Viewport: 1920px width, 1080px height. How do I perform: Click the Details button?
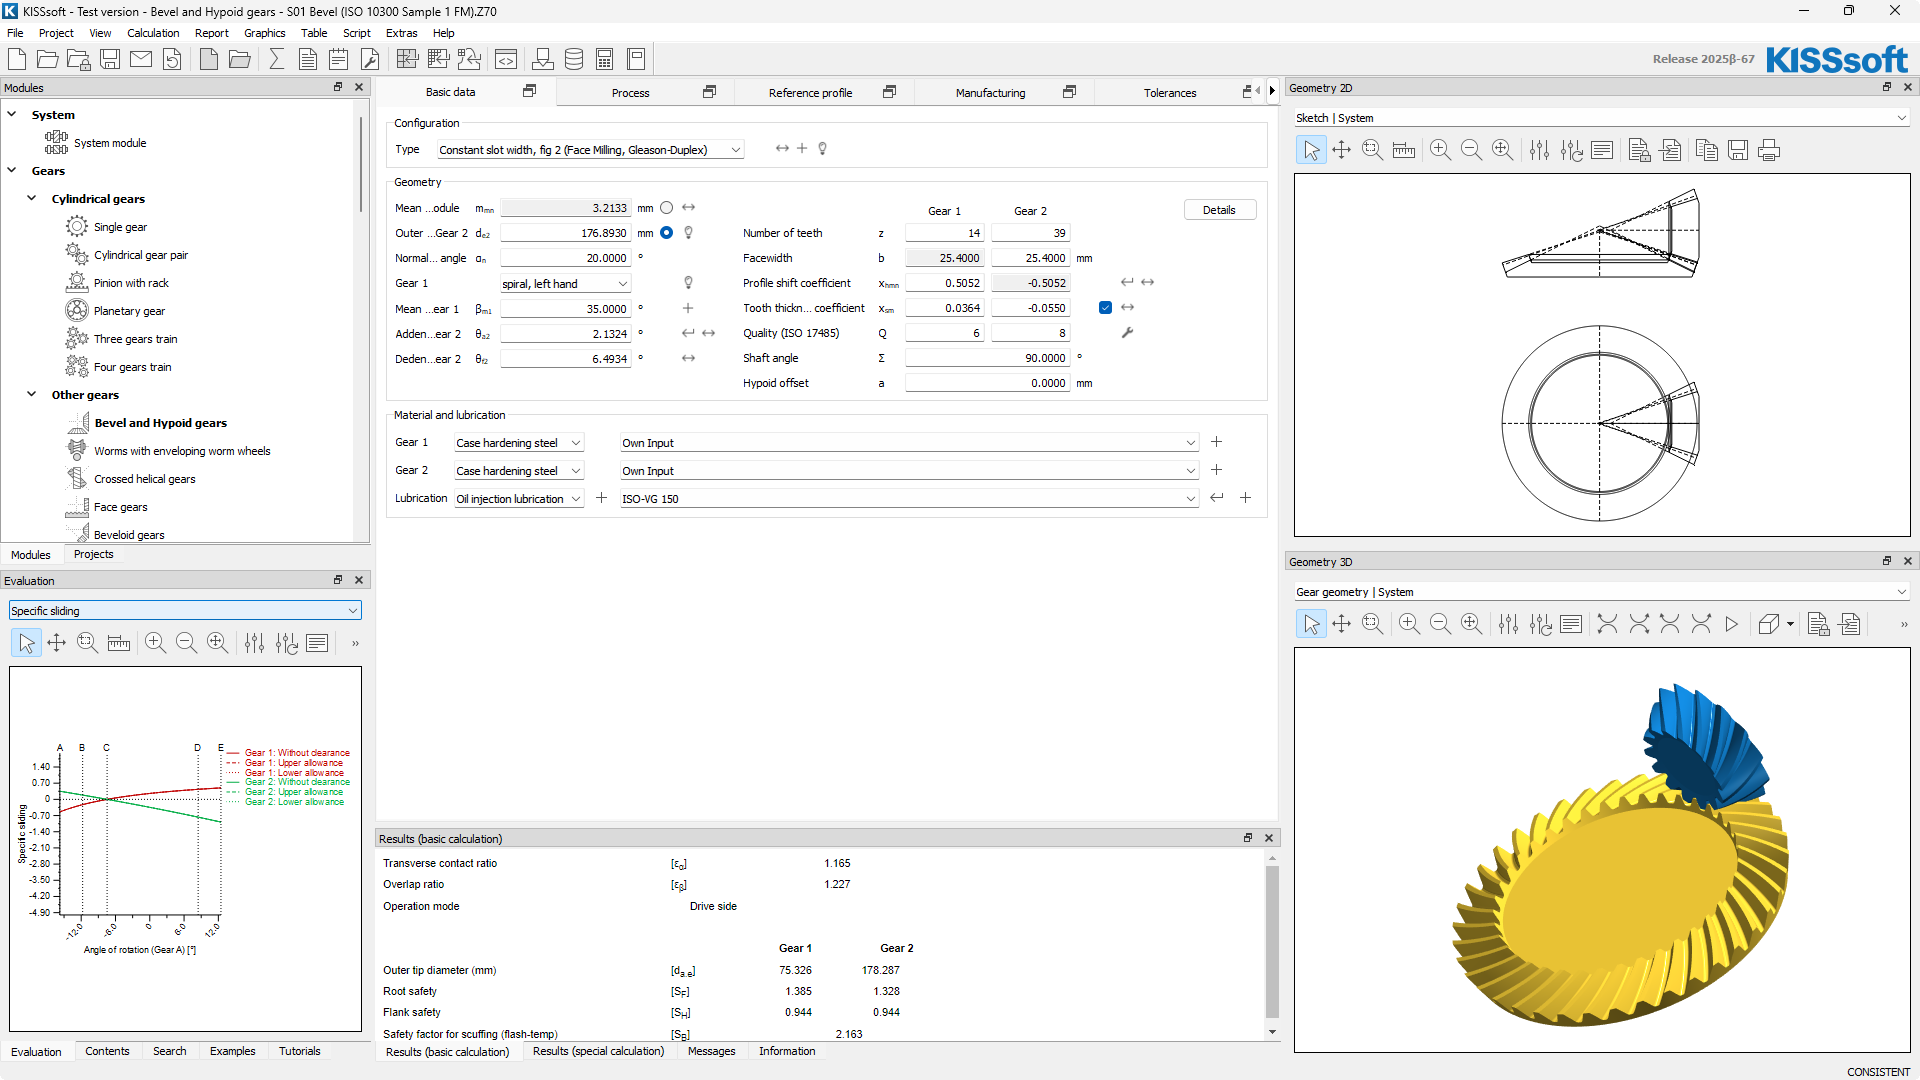pyautogui.click(x=1219, y=210)
